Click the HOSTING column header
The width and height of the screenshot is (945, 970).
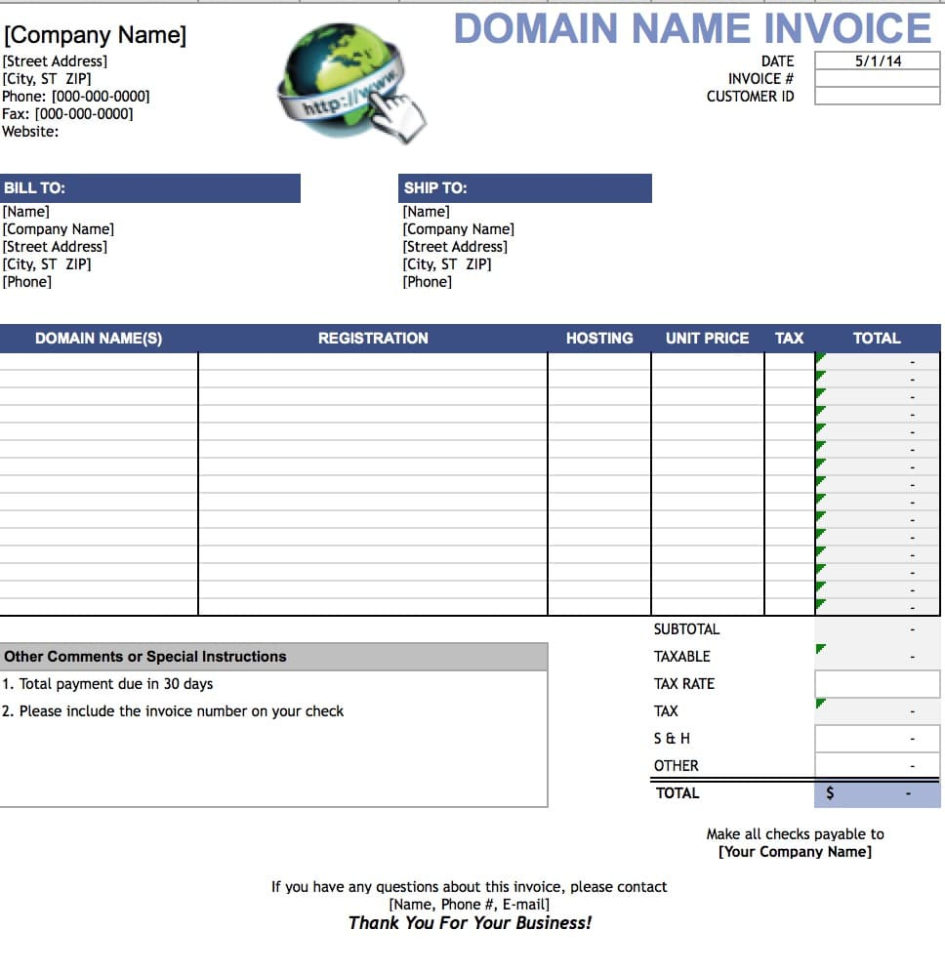click(601, 338)
